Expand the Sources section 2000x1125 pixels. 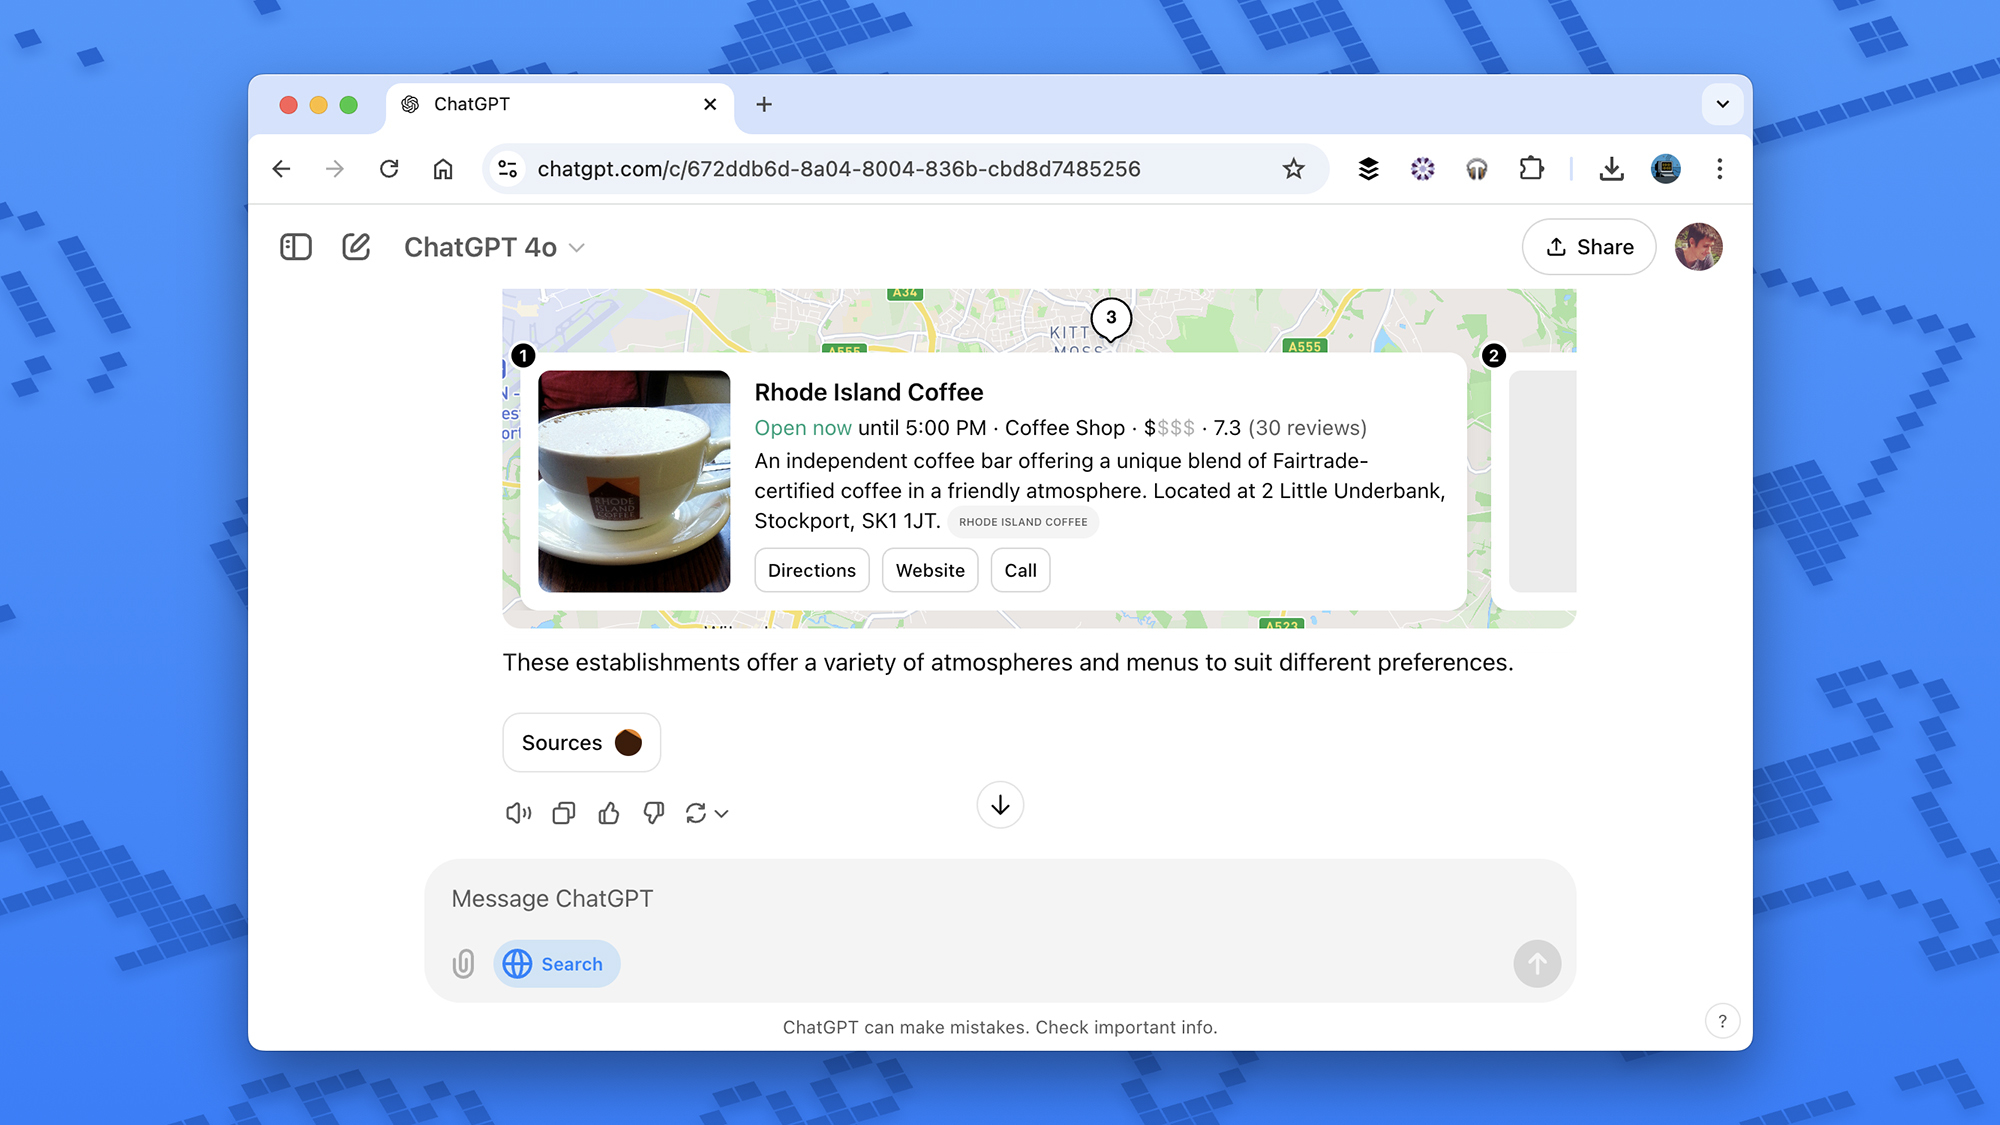[x=580, y=742]
